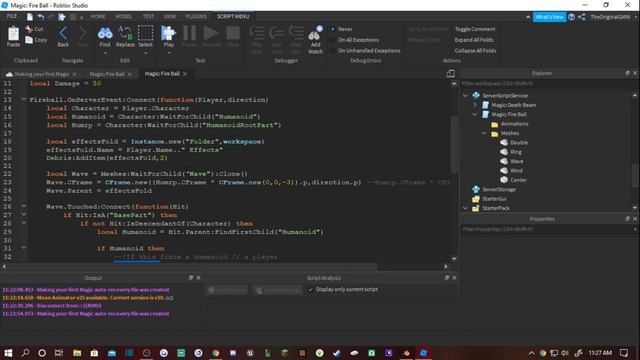
Task: Open the FILE menu
Action: pos(12,16)
